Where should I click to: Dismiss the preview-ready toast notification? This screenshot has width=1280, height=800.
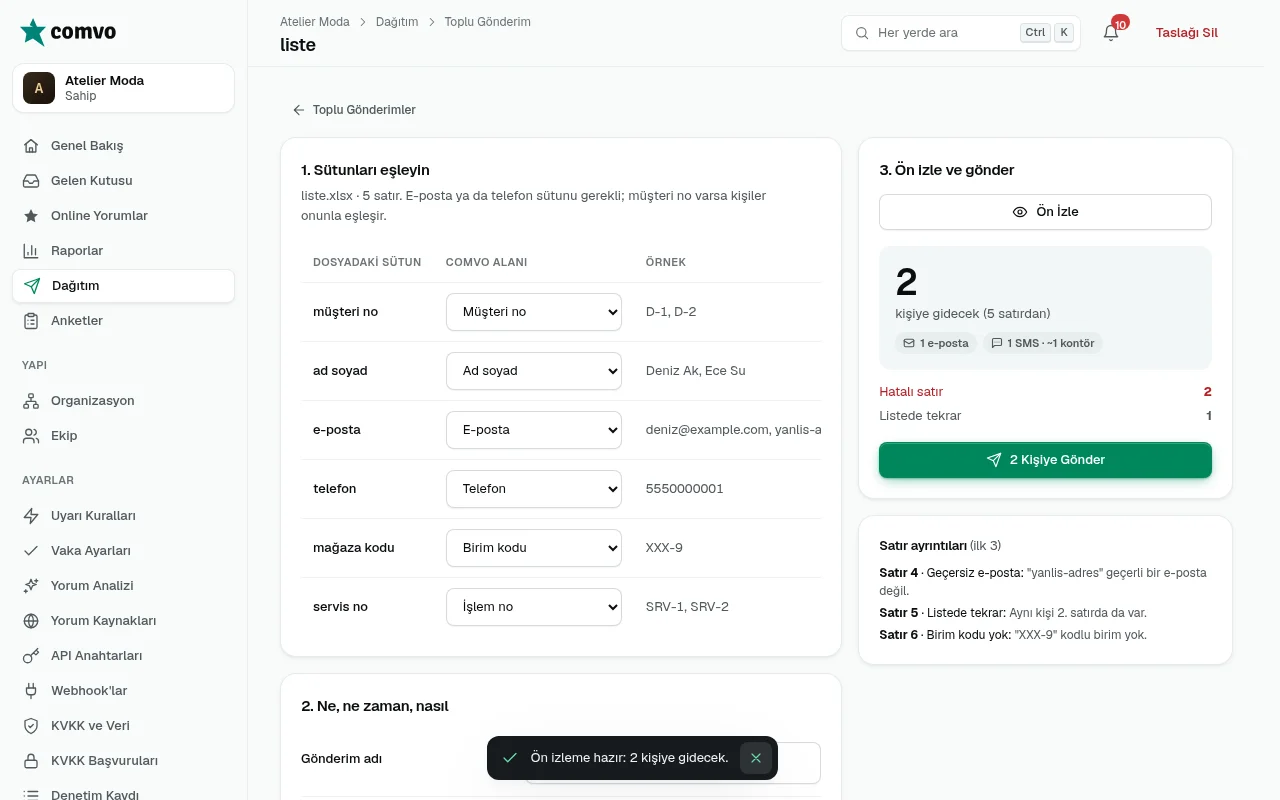click(x=756, y=758)
